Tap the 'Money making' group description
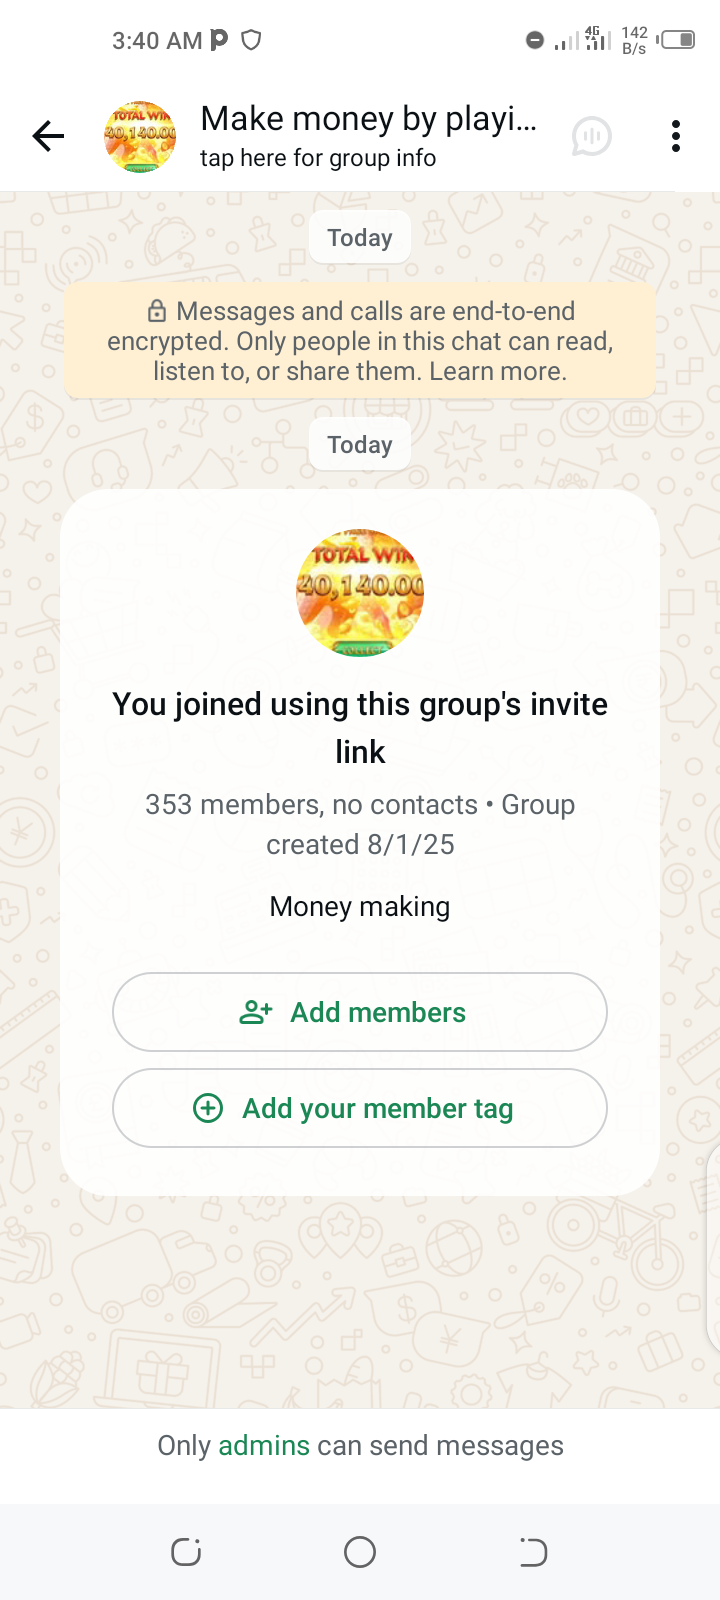720x1600 pixels. click(x=360, y=906)
